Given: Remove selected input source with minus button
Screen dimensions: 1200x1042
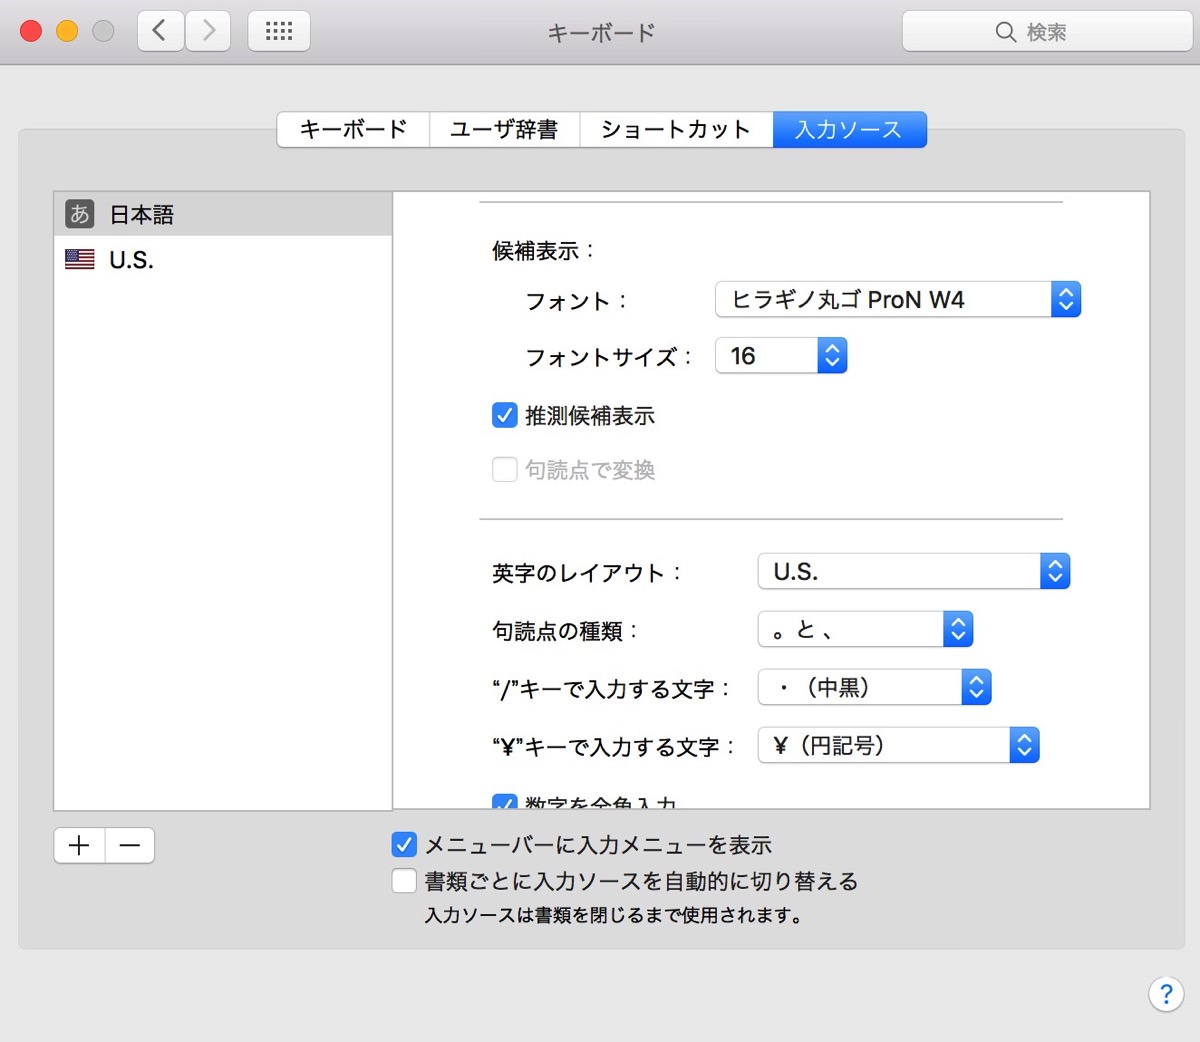Looking at the screenshot, I should point(130,846).
